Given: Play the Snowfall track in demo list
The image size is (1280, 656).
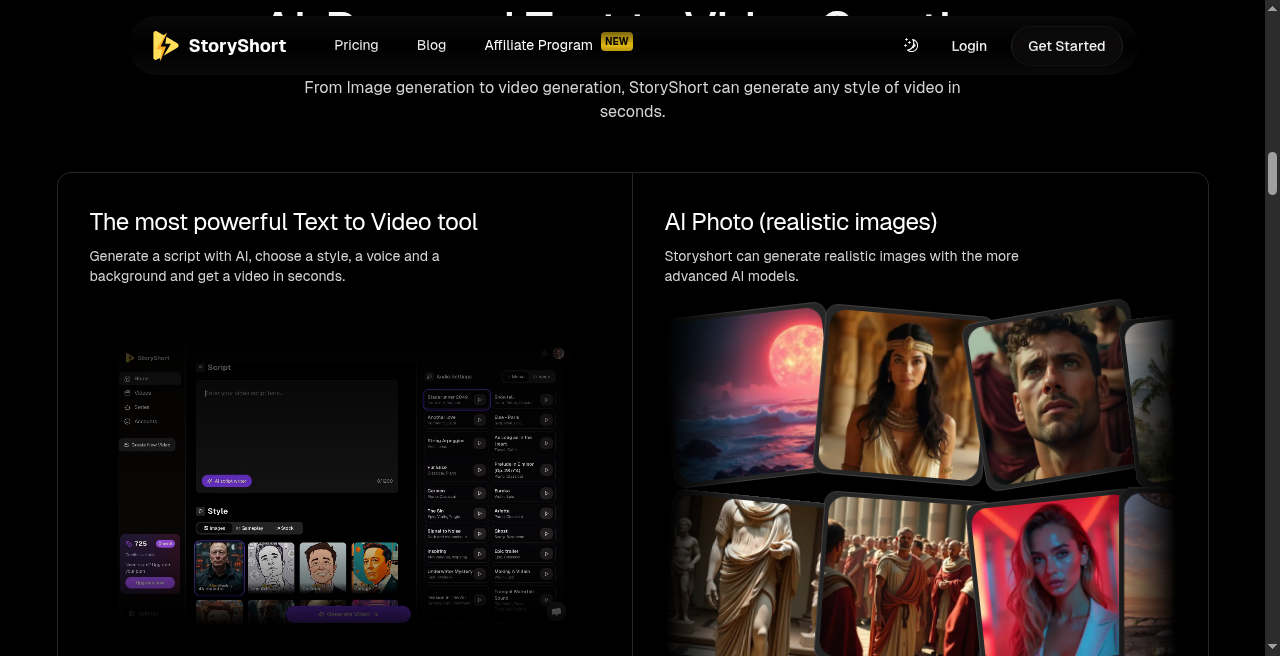Looking at the screenshot, I should (546, 399).
